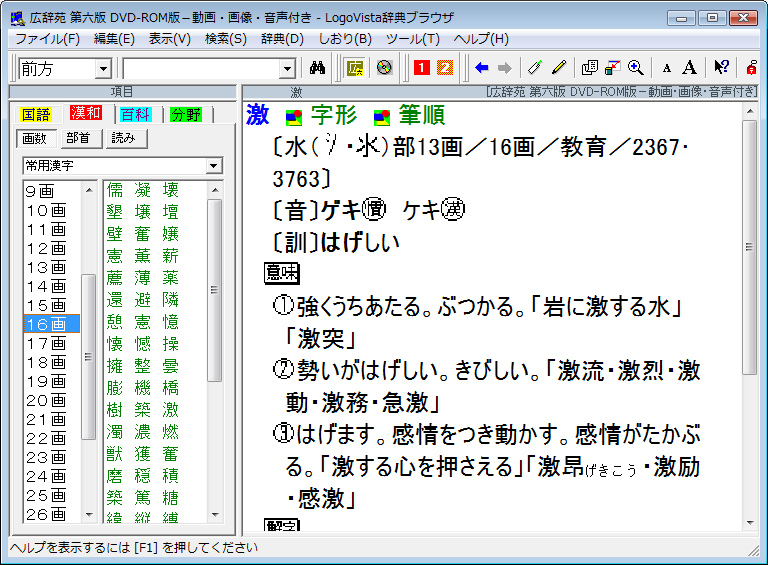768x565 pixels.
Task: Select the yellow pencil tool
Action: 559,68
